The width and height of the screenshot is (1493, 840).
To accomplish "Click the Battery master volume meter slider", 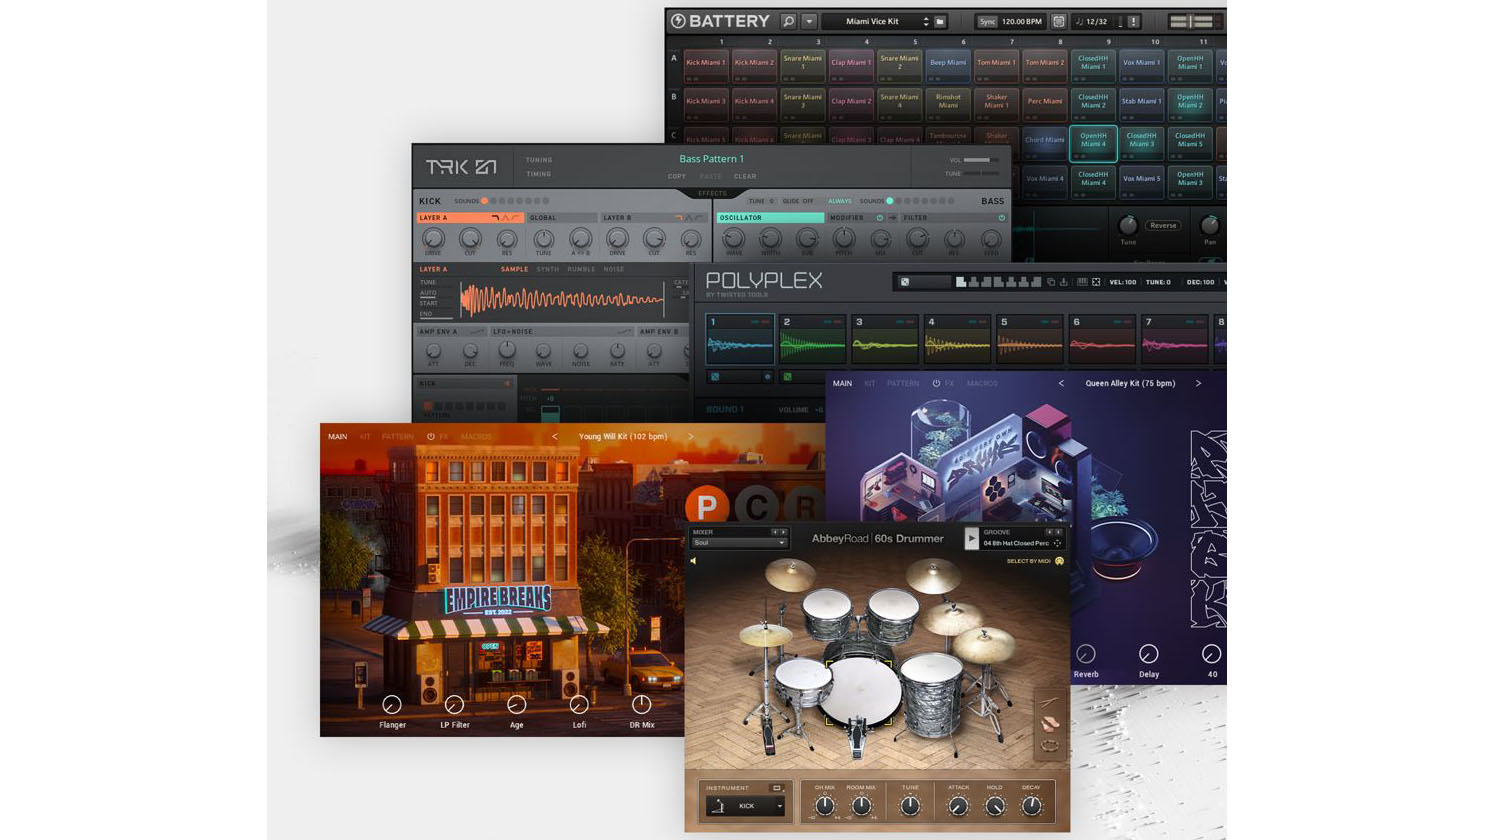I will pos(1191,21).
